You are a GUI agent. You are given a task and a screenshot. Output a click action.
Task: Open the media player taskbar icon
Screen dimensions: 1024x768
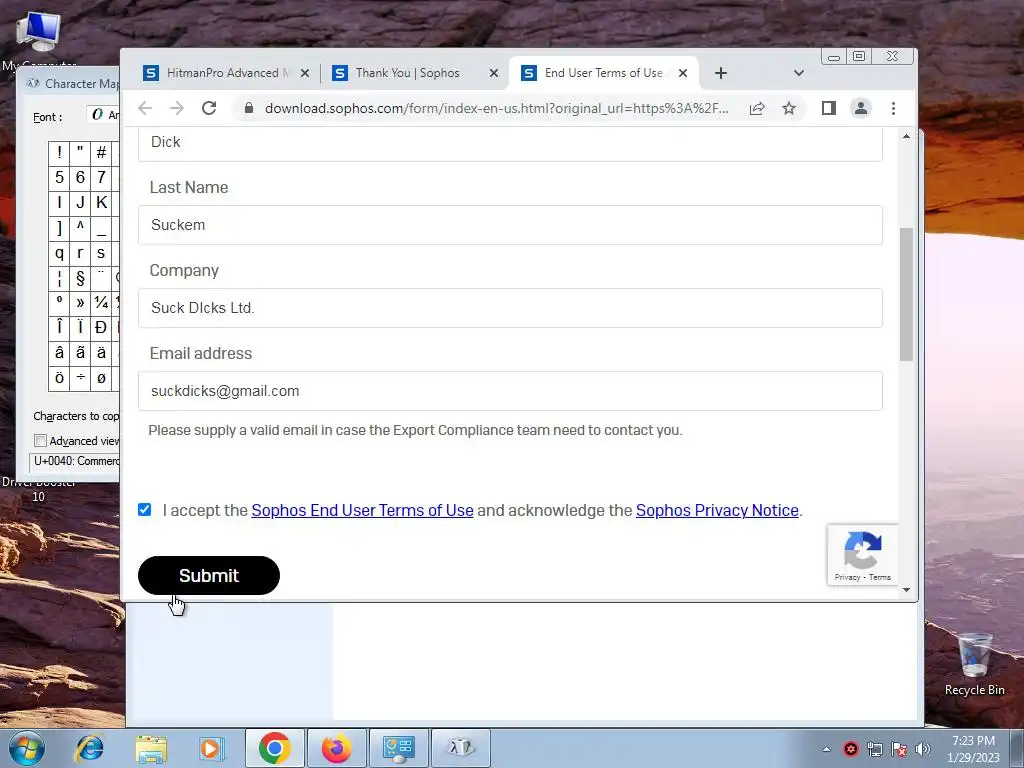[212, 748]
